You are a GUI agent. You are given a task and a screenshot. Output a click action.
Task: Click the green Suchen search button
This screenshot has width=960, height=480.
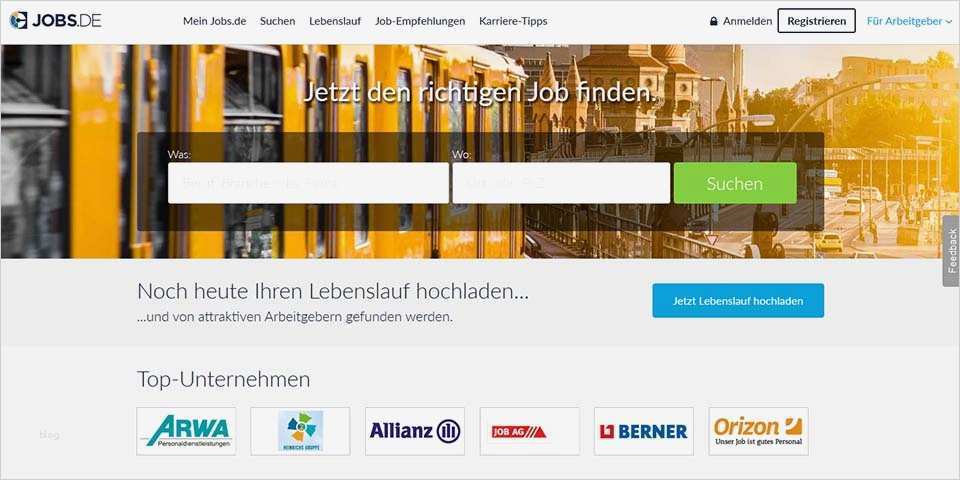click(x=735, y=183)
